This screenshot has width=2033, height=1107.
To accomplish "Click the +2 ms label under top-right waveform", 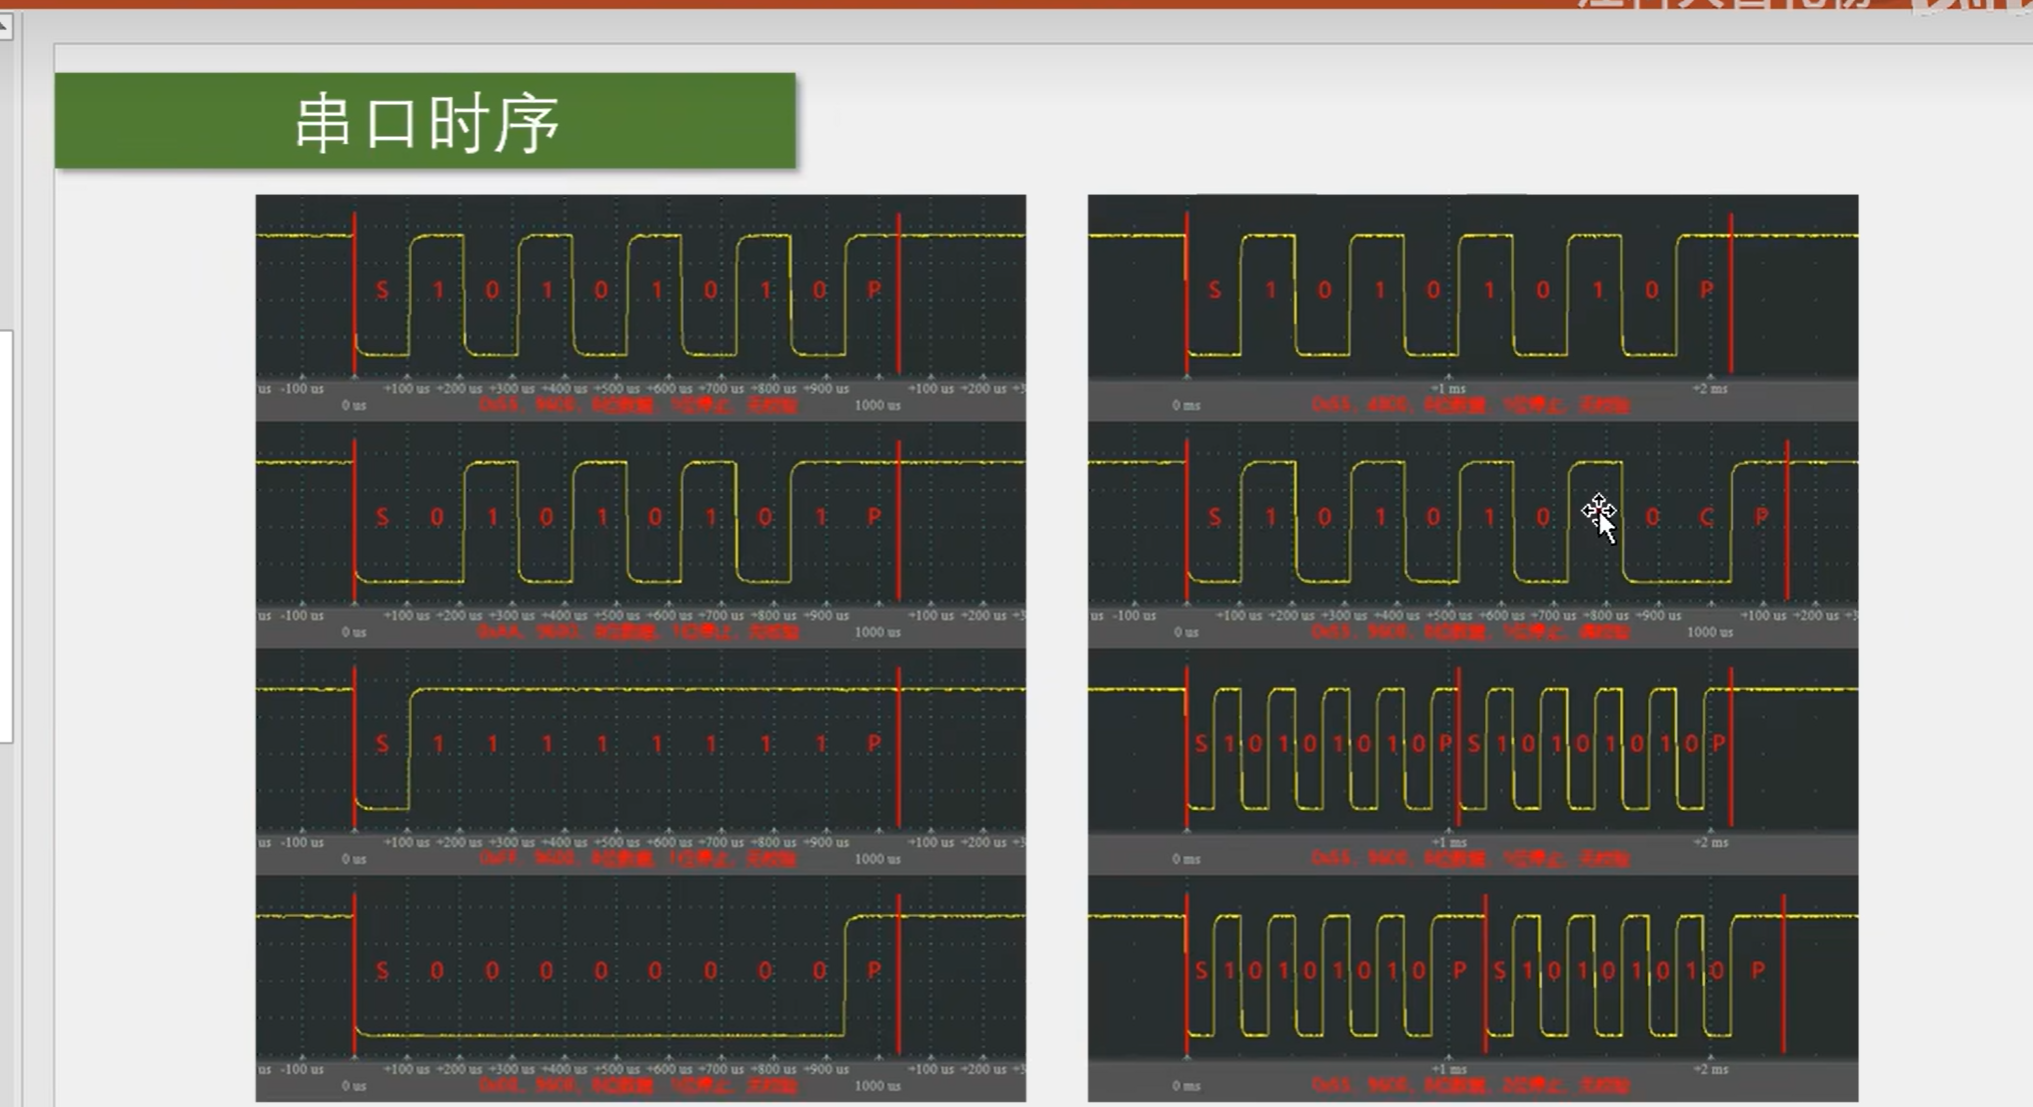I will coord(1710,389).
